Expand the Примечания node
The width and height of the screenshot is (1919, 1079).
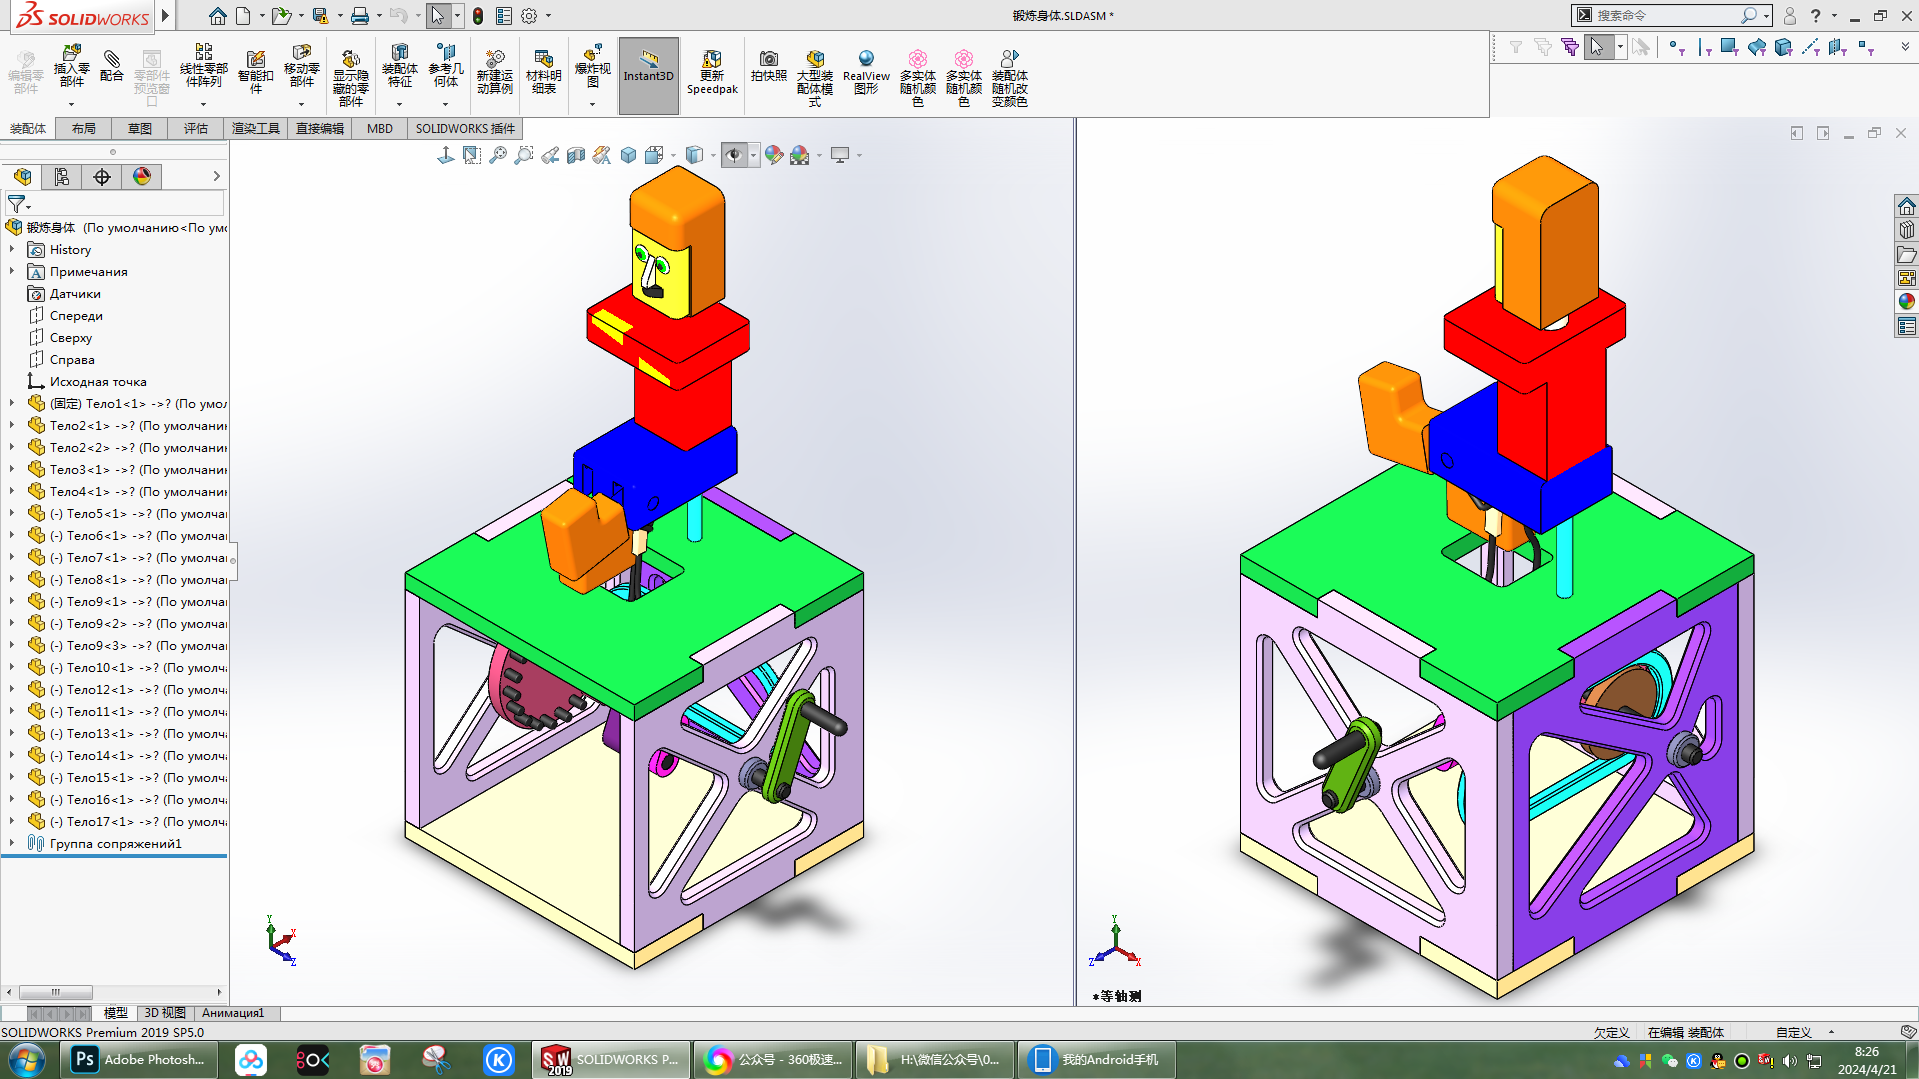[12, 271]
